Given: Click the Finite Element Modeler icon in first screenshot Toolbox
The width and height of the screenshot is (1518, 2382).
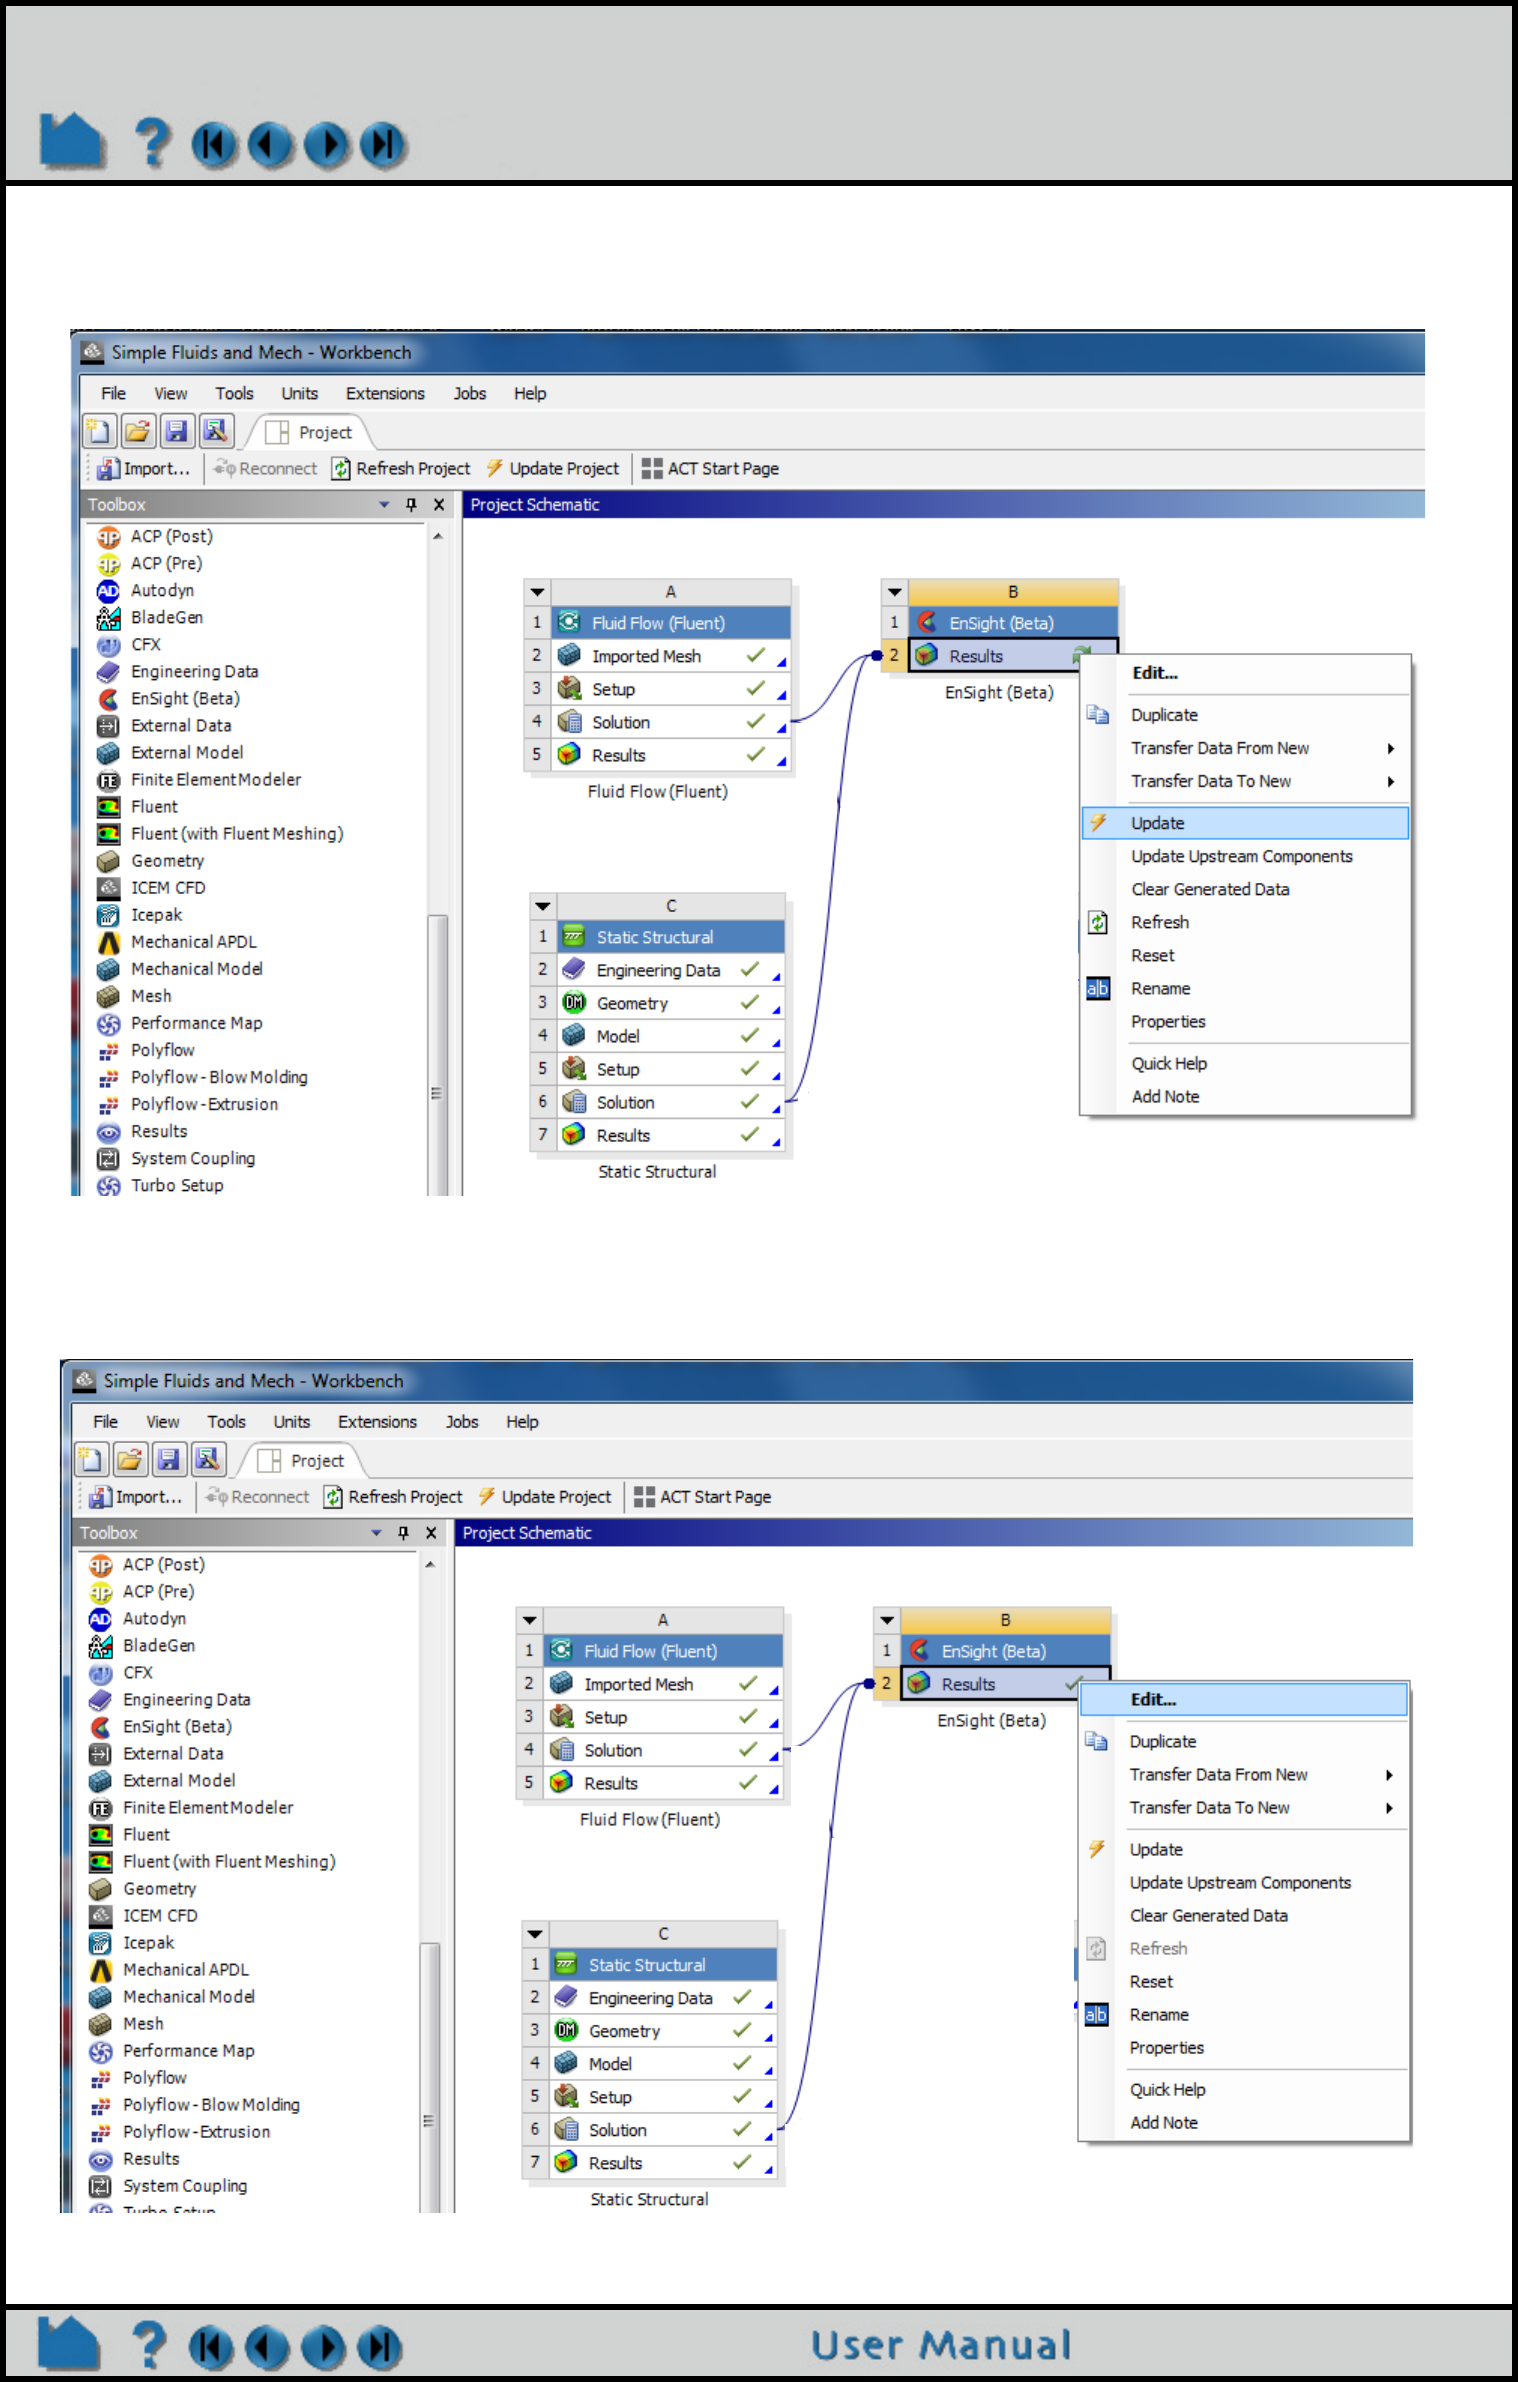Looking at the screenshot, I should (108, 780).
